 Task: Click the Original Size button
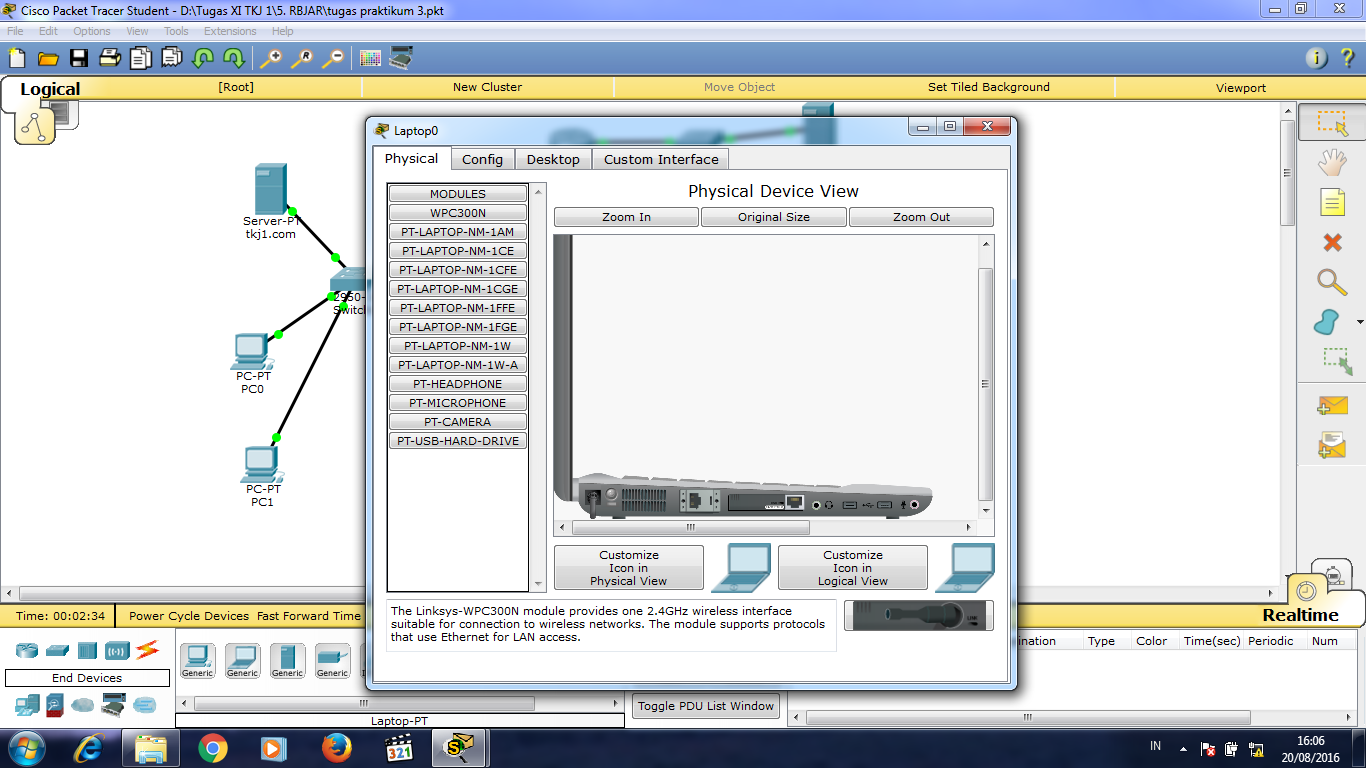tap(773, 217)
